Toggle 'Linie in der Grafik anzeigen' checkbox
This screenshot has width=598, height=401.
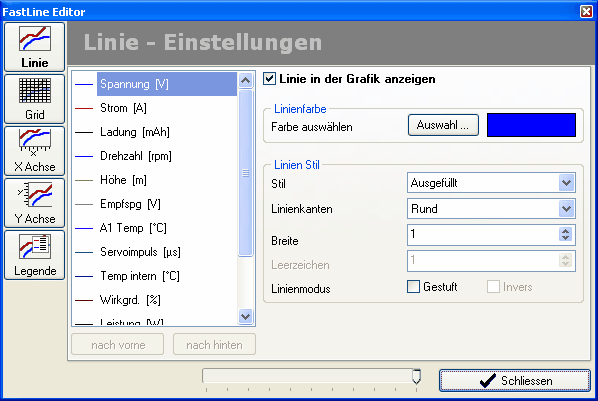click(269, 79)
